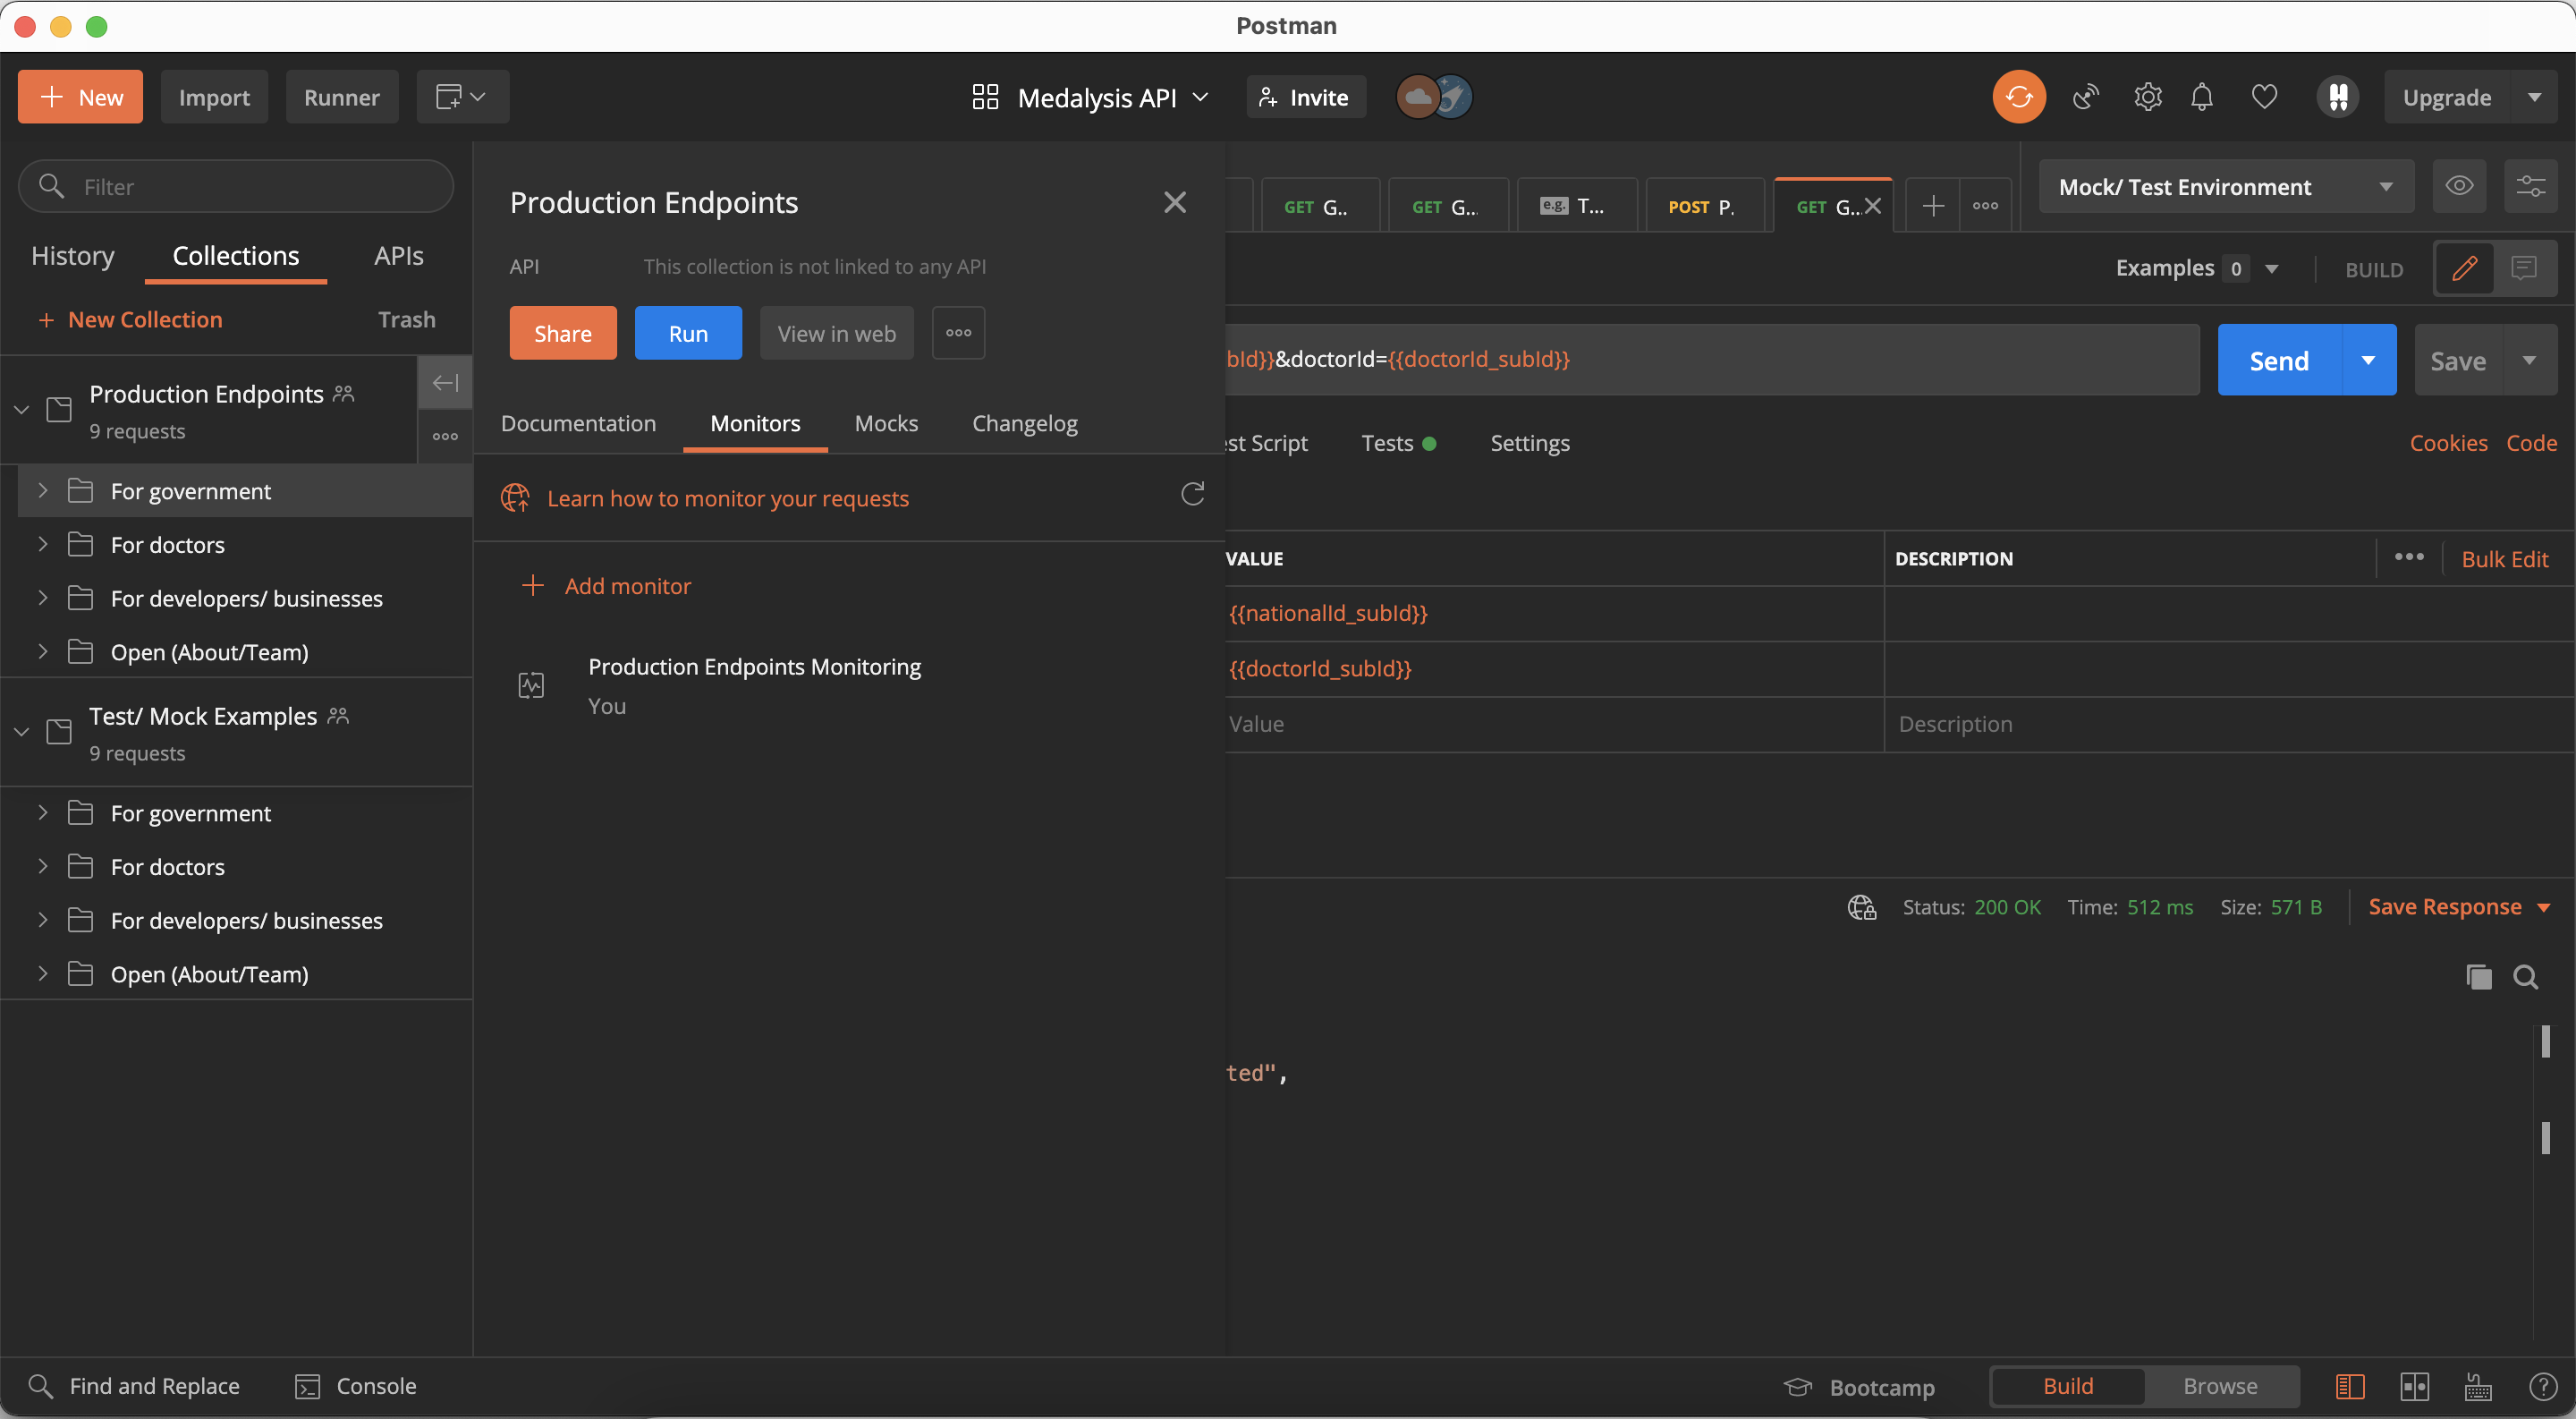Click the Add monitor link
The width and height of the screenshot is (2576, 1419).
pyautogui.click(x=627, y=586)
